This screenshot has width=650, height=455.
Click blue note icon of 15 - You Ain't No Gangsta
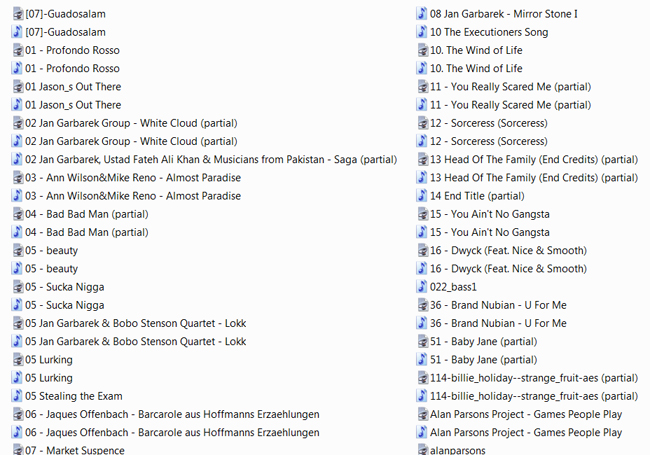[422, 232]
